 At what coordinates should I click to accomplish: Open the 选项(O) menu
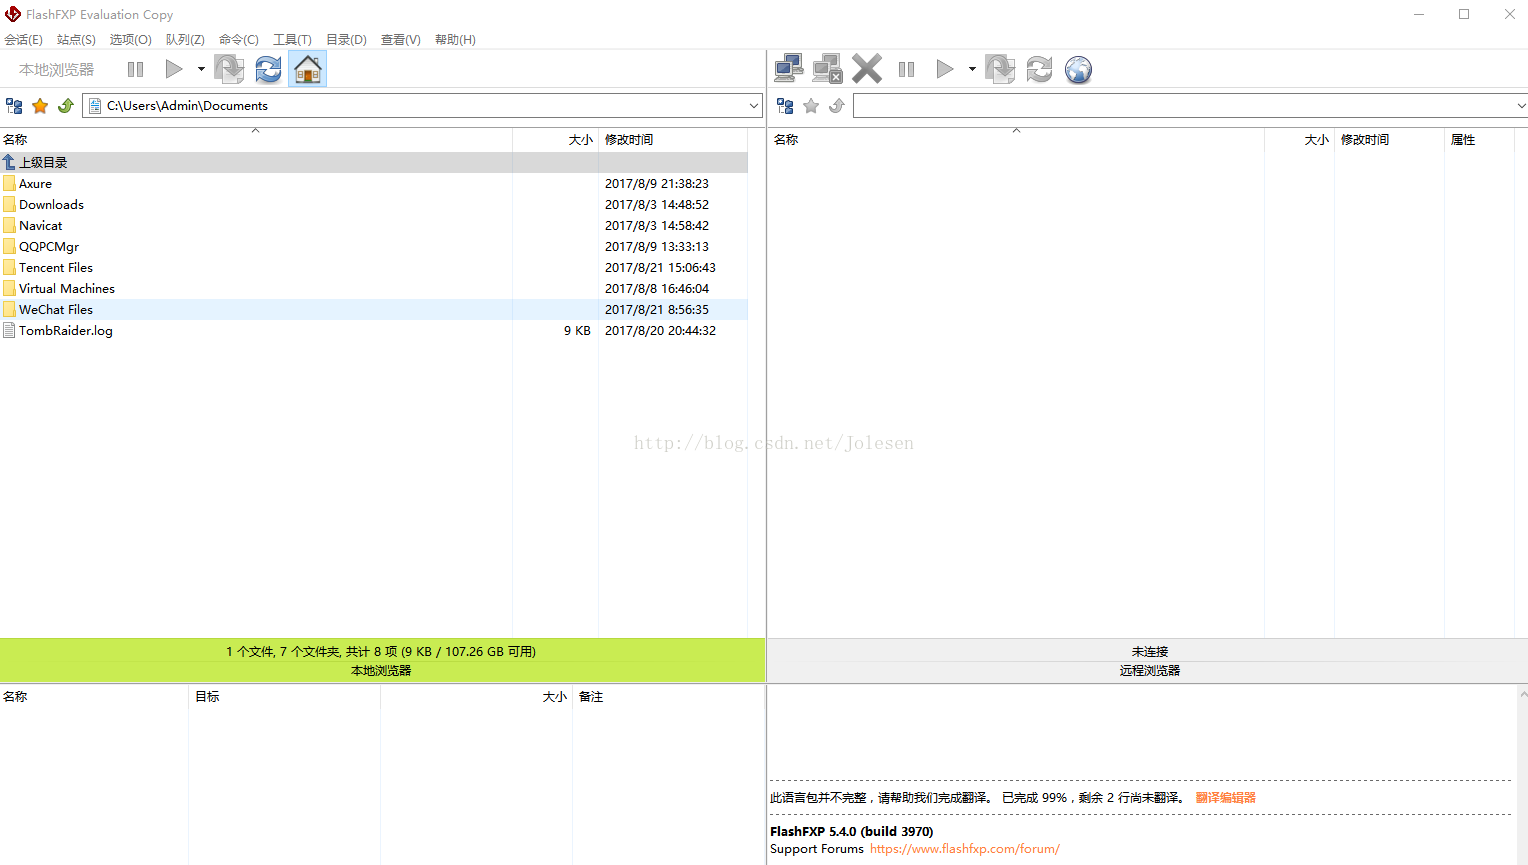[130, 40]
